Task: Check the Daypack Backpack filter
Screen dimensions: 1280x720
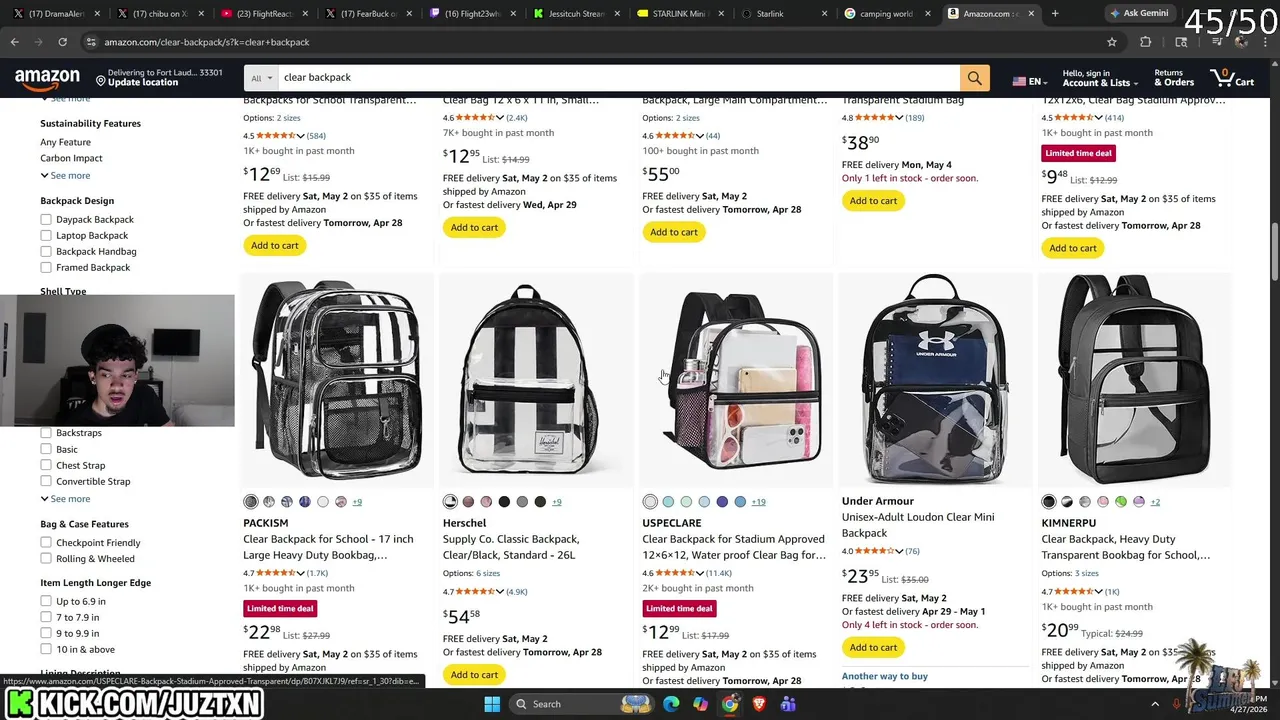Action: point(46,219)
